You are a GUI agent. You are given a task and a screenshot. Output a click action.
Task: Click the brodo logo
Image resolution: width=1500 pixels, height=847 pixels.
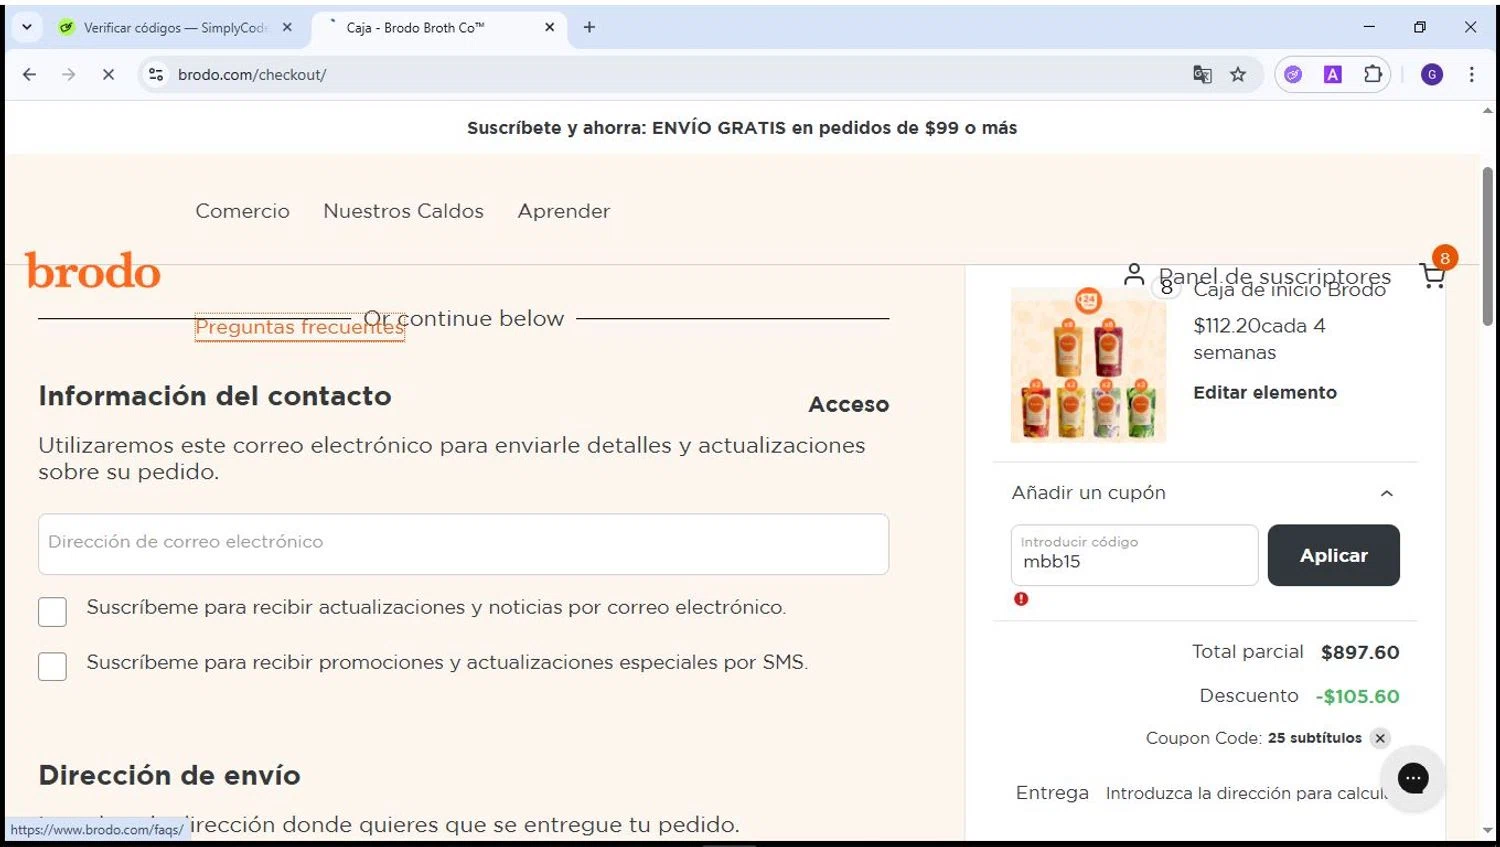click(x=93, y=271)
